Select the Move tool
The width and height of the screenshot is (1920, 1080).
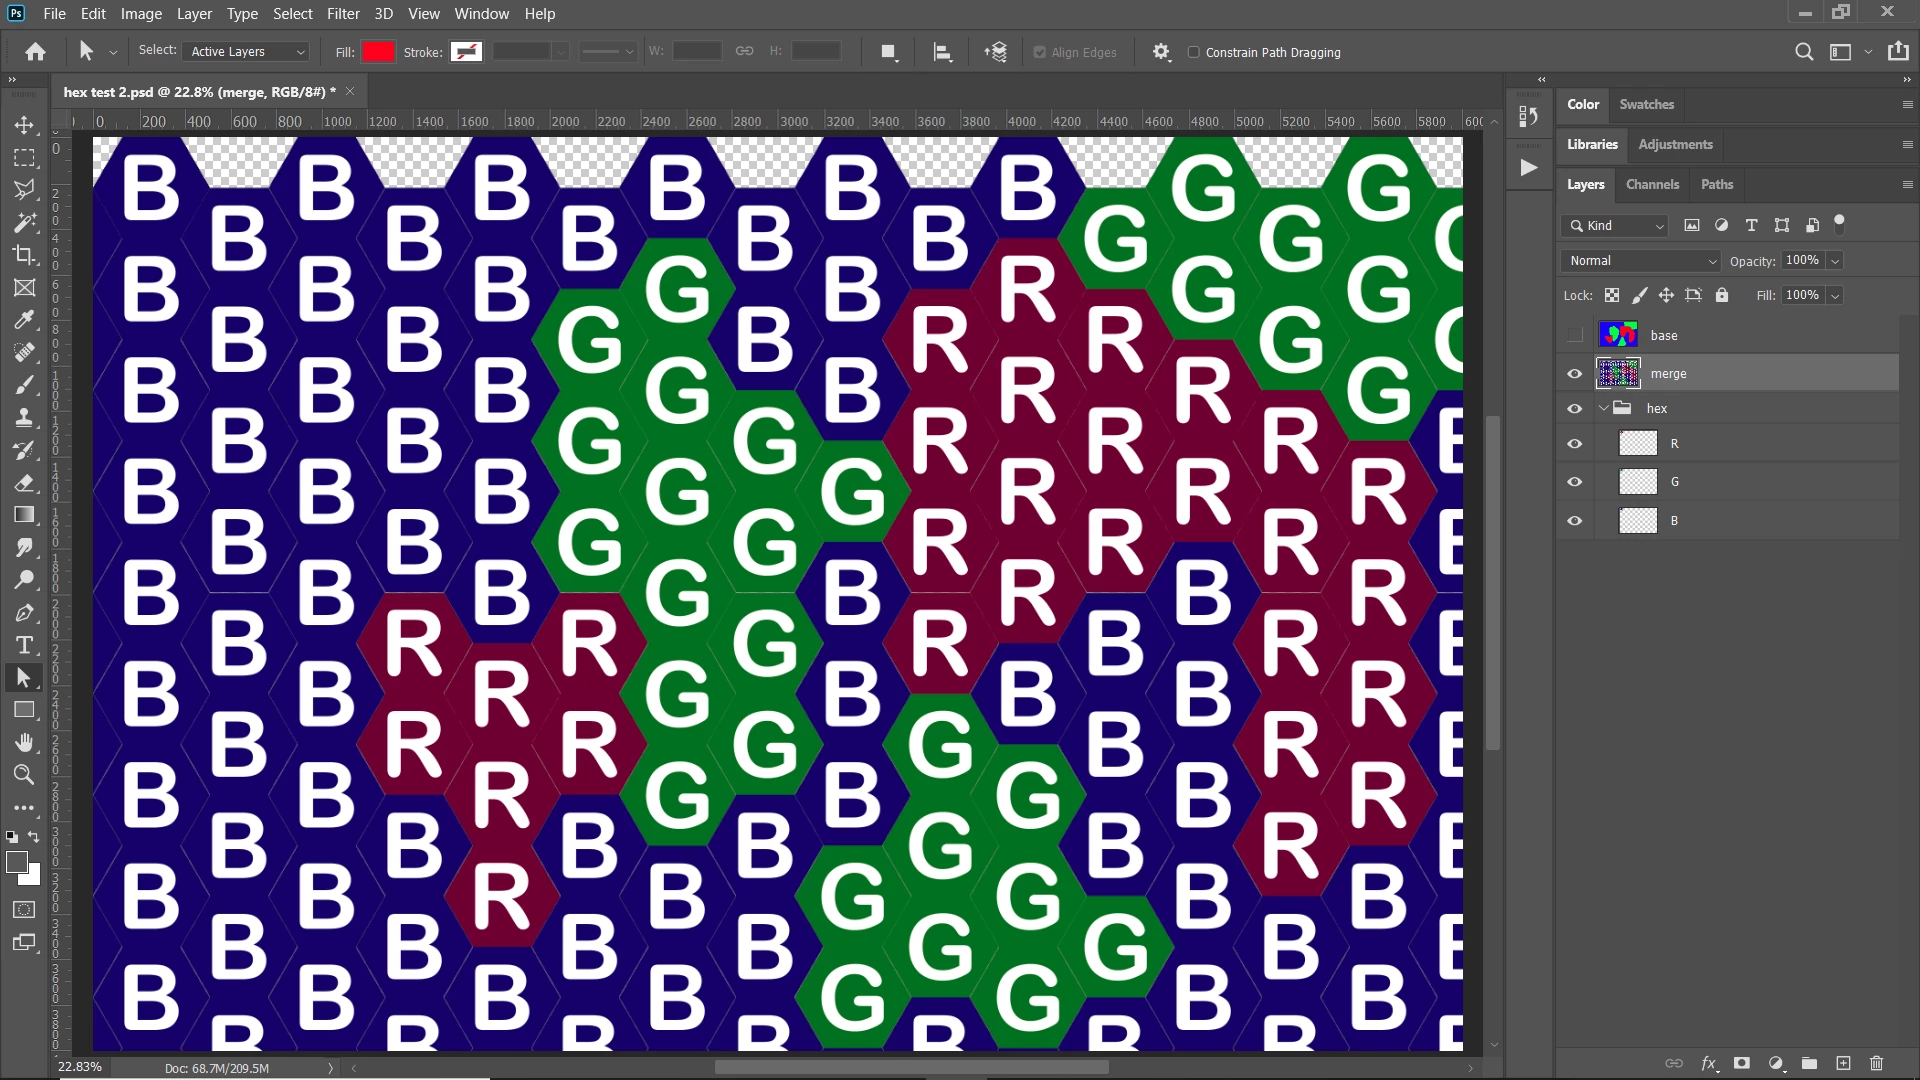tap(24, 125)
